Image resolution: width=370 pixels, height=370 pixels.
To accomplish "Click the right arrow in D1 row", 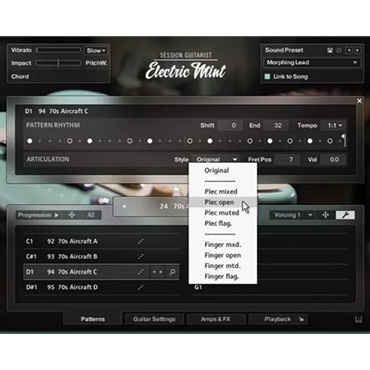I will pos(161,272).
